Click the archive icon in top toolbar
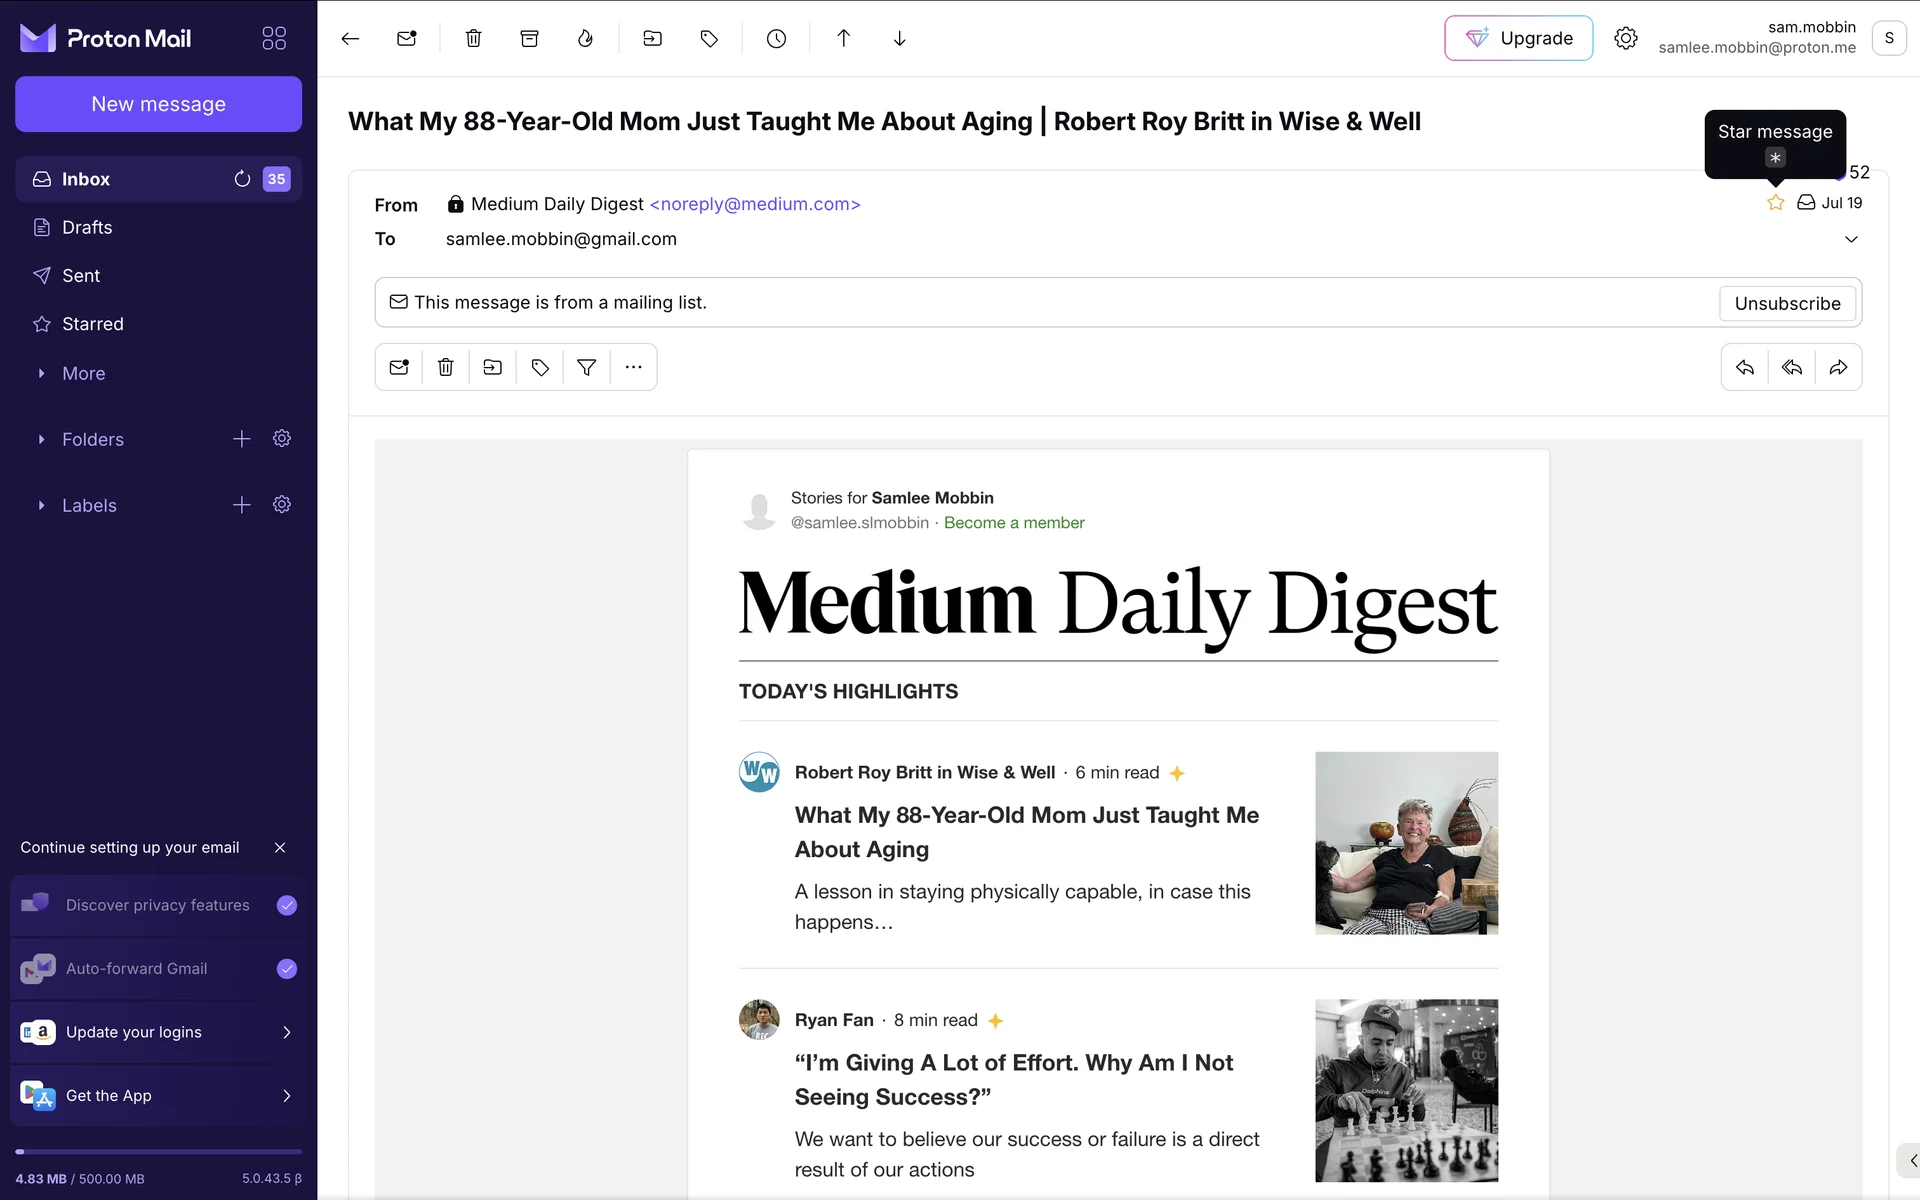This screenshot has width=1920, height=1200. click(x=529, y=38)
